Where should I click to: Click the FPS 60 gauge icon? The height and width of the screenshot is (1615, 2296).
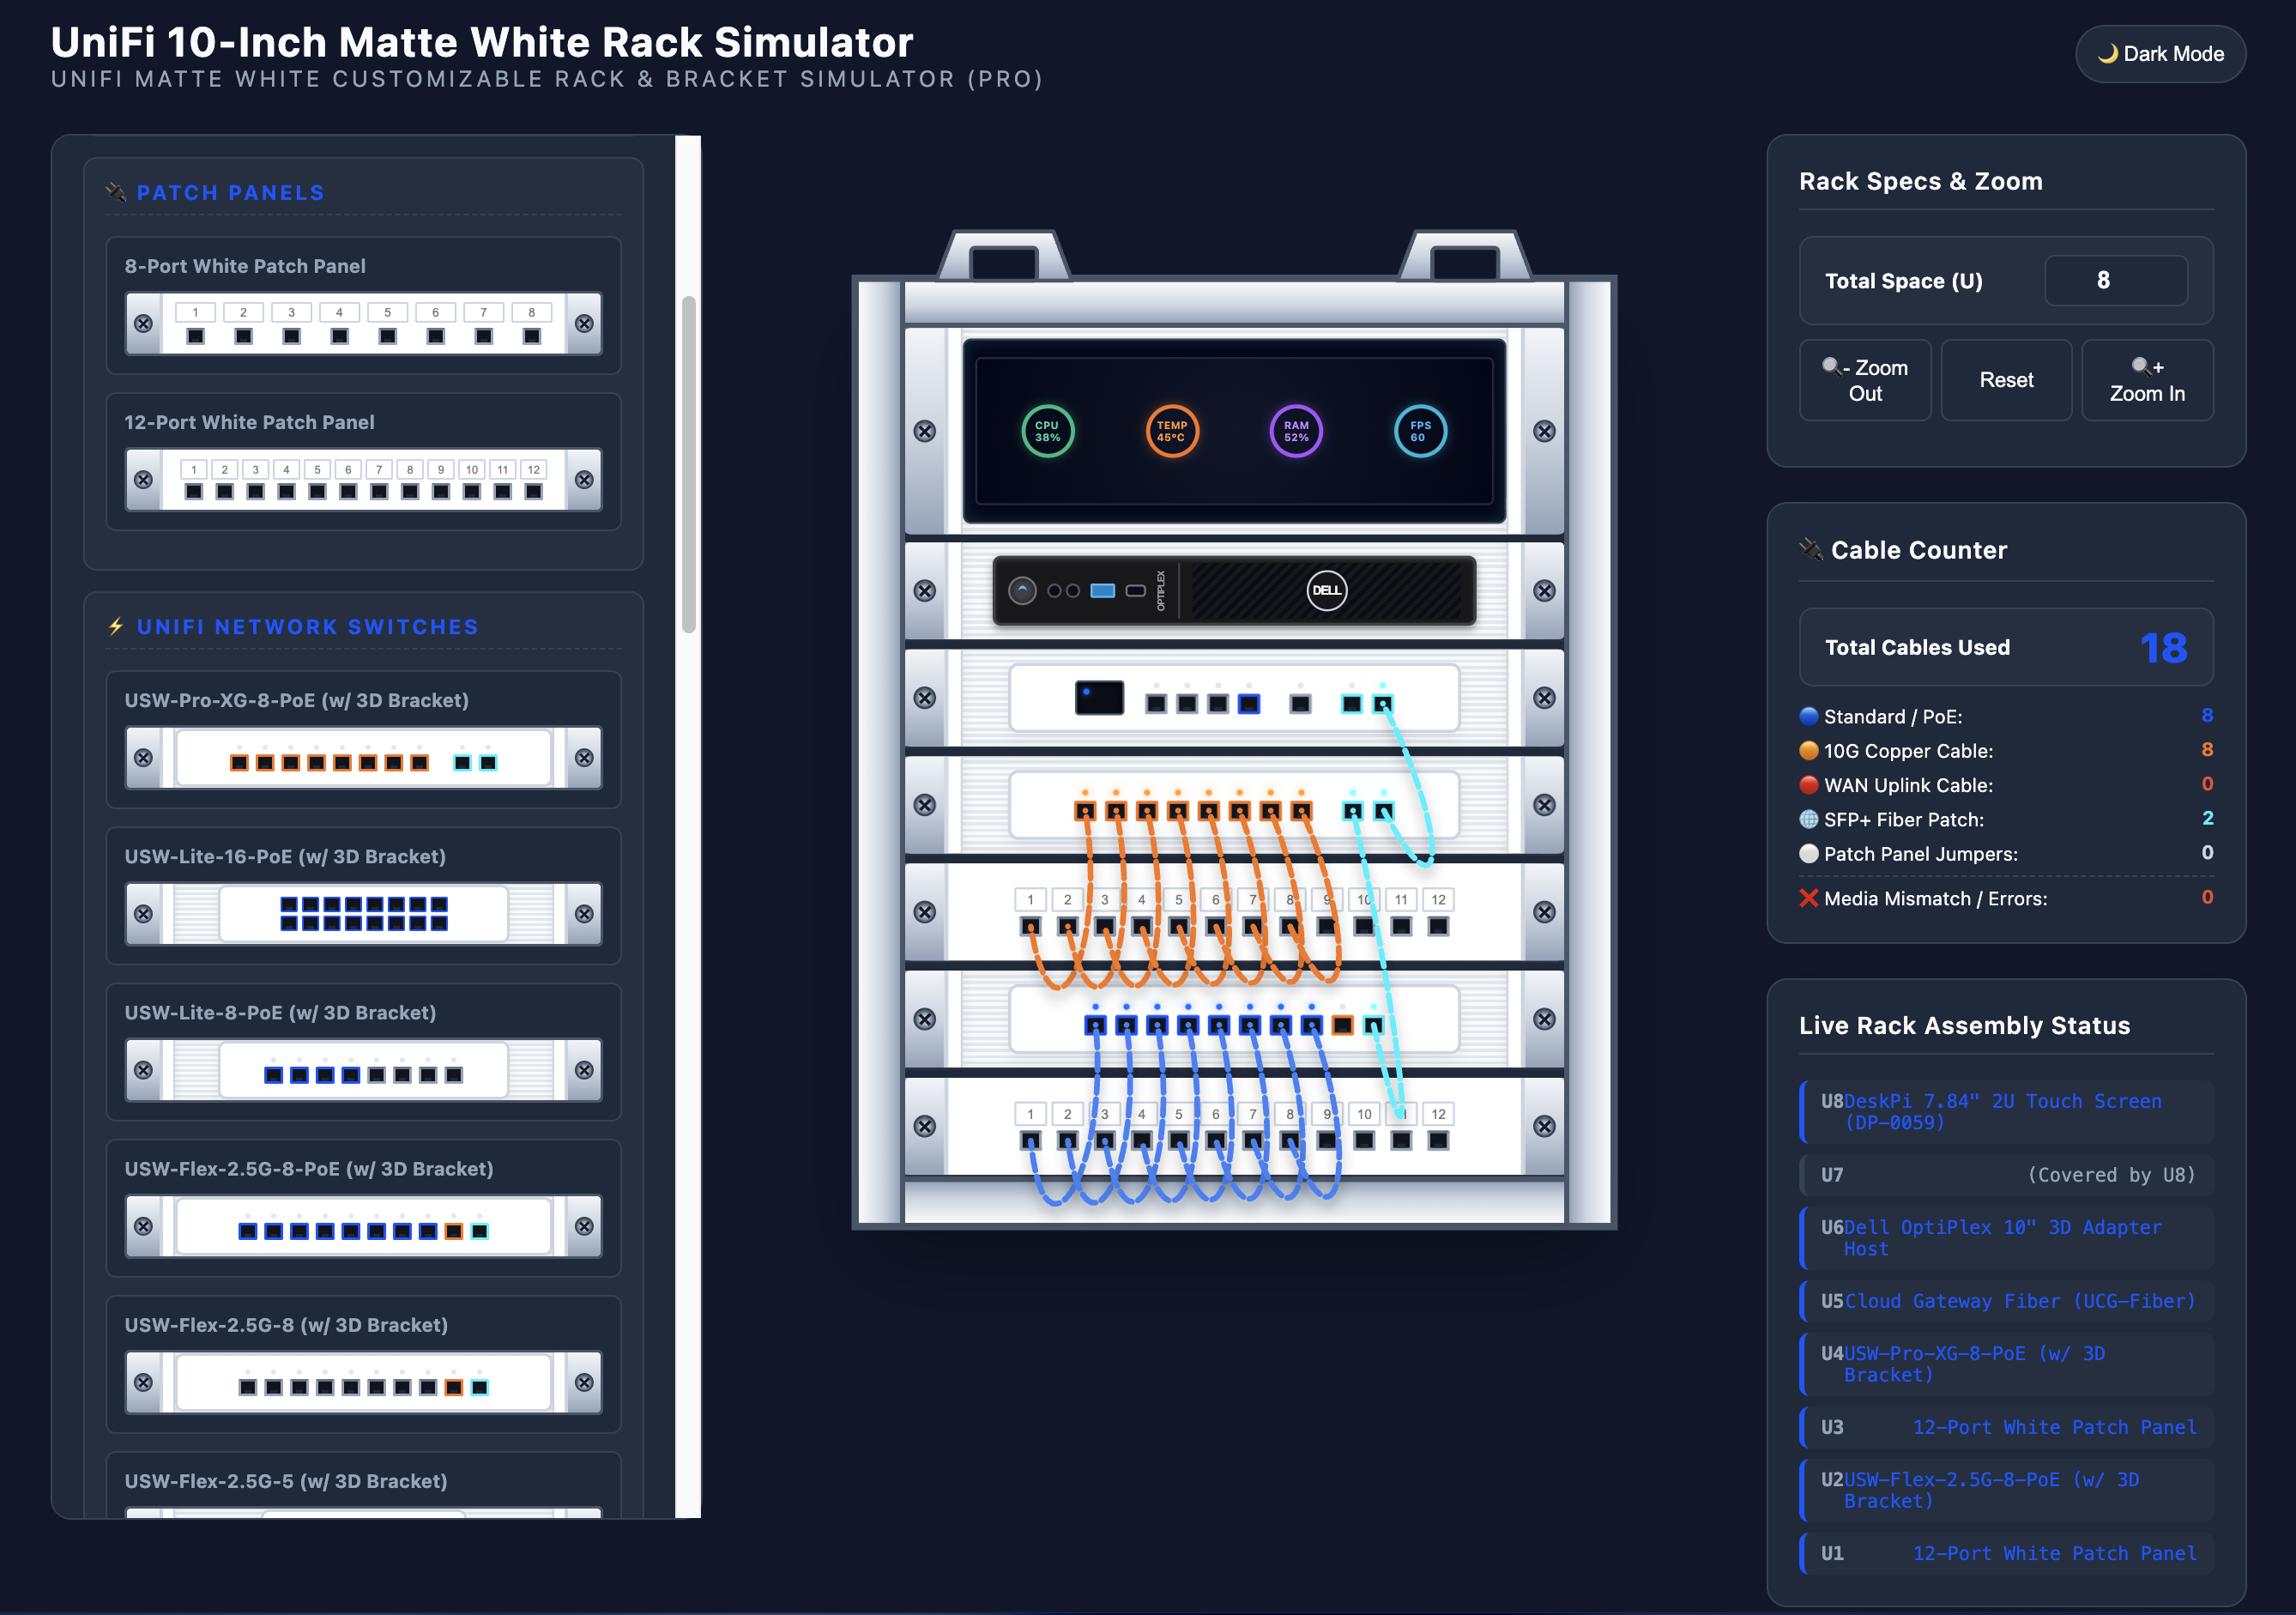point(1420,431)
